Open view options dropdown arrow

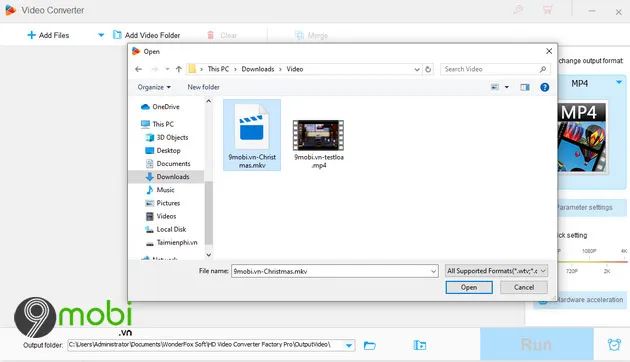point(507,87)
